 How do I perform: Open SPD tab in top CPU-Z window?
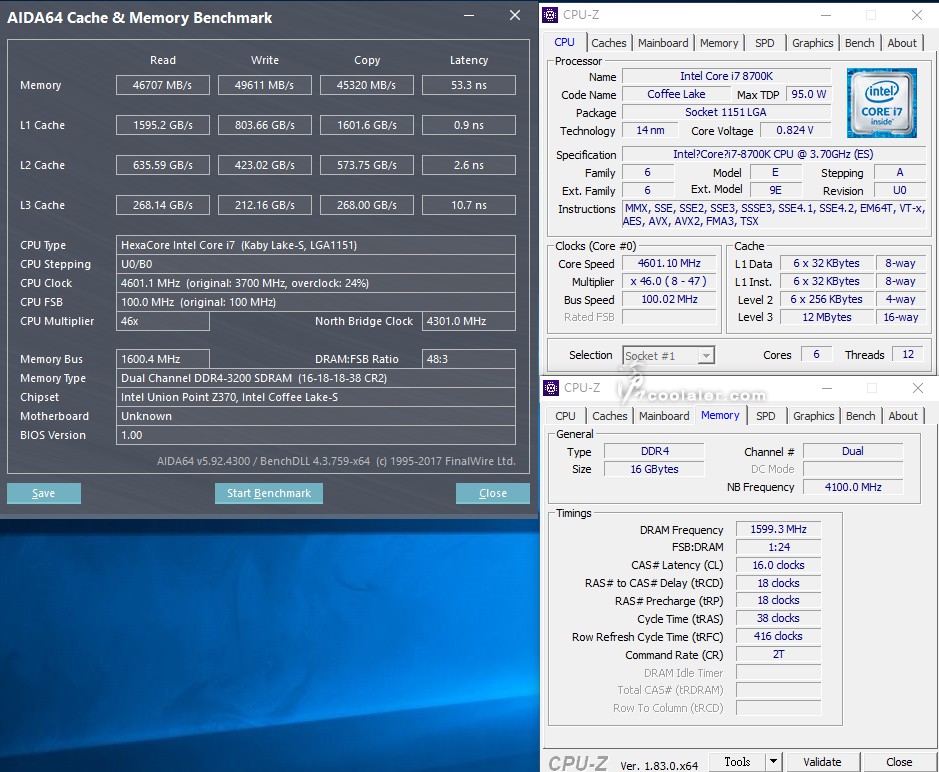click(x=764, y=43)
